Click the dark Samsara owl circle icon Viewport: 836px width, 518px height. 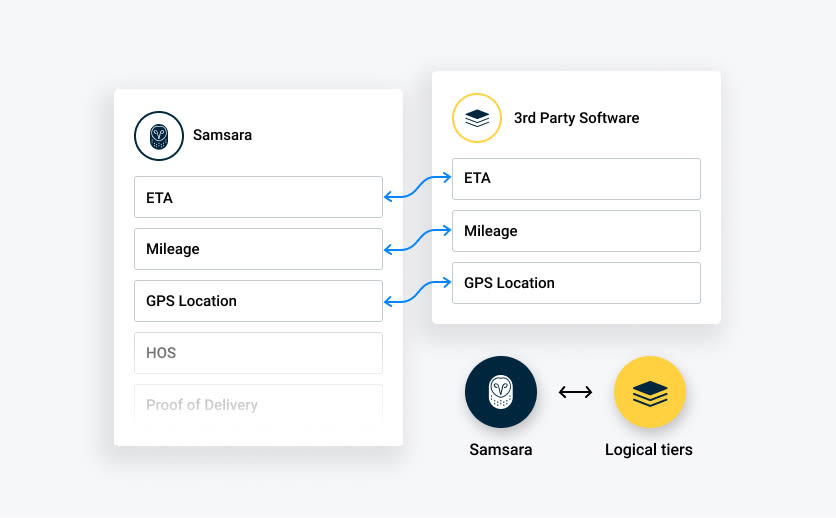coord(501,392)
